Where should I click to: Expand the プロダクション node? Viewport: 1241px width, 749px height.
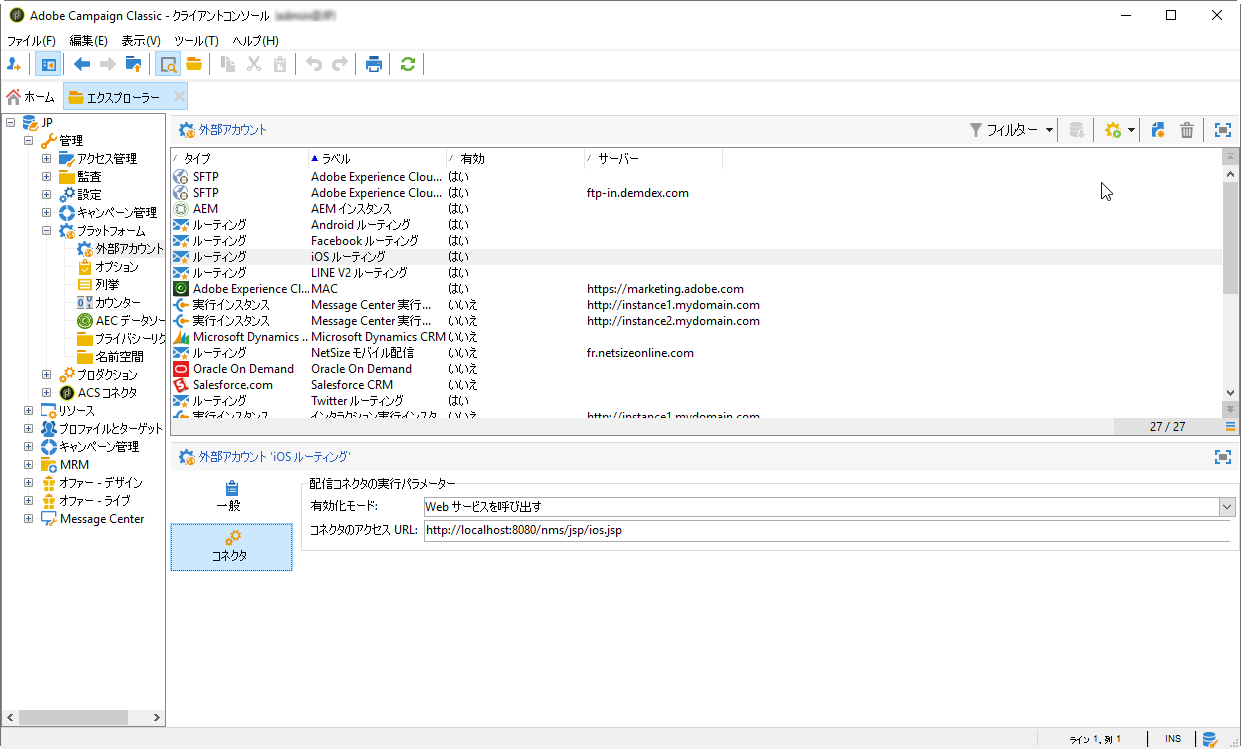pos(46,375)
